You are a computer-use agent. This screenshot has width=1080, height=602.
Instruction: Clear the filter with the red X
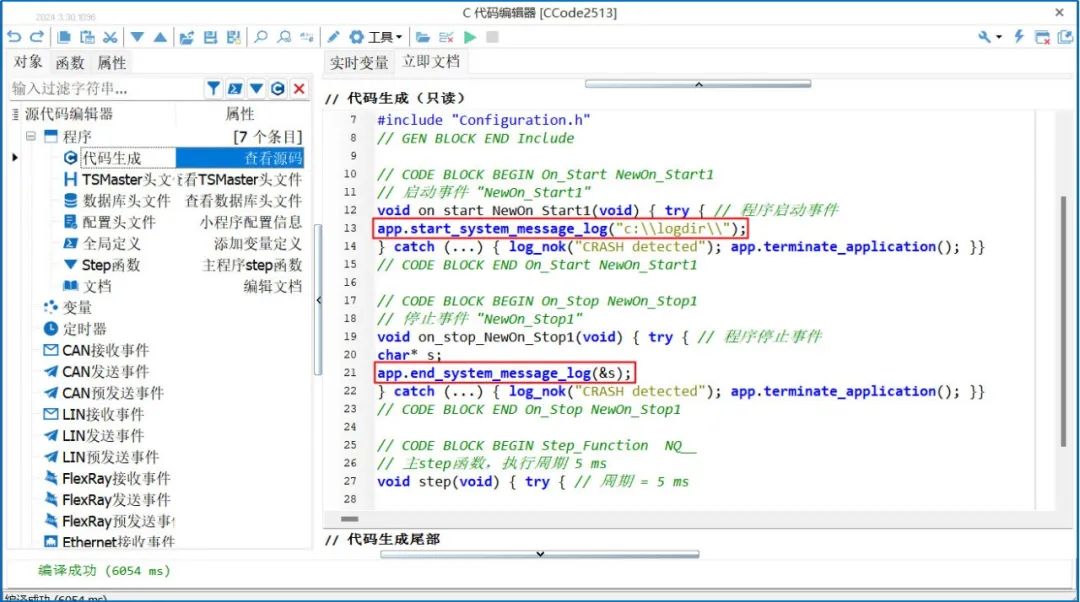[299, 88]
